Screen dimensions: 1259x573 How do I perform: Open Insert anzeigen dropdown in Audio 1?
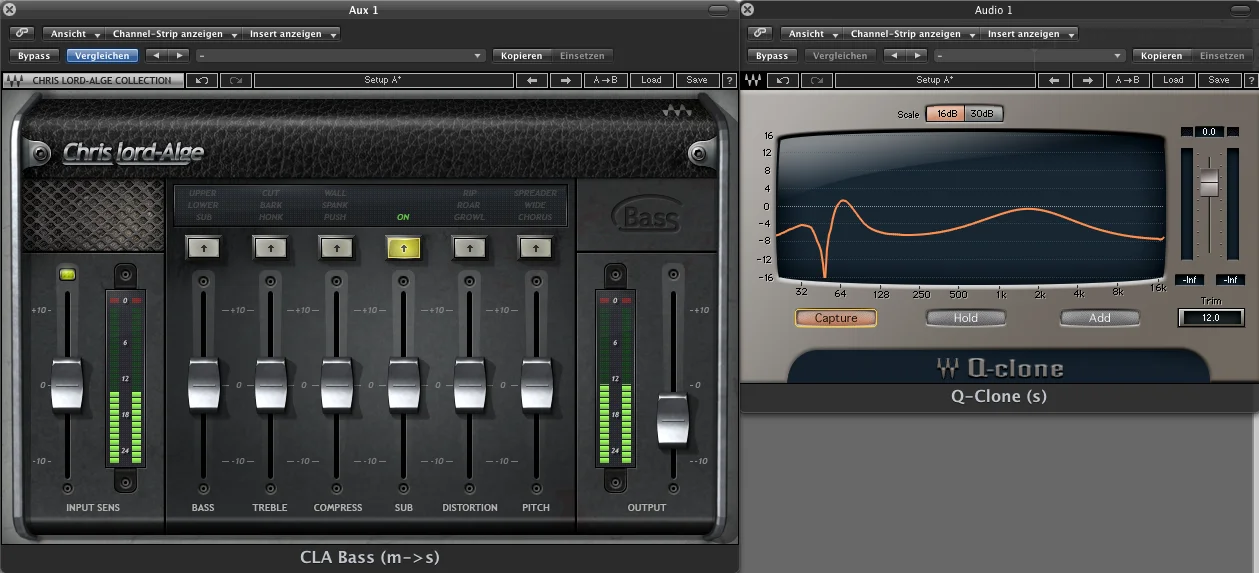(1029, 34)
